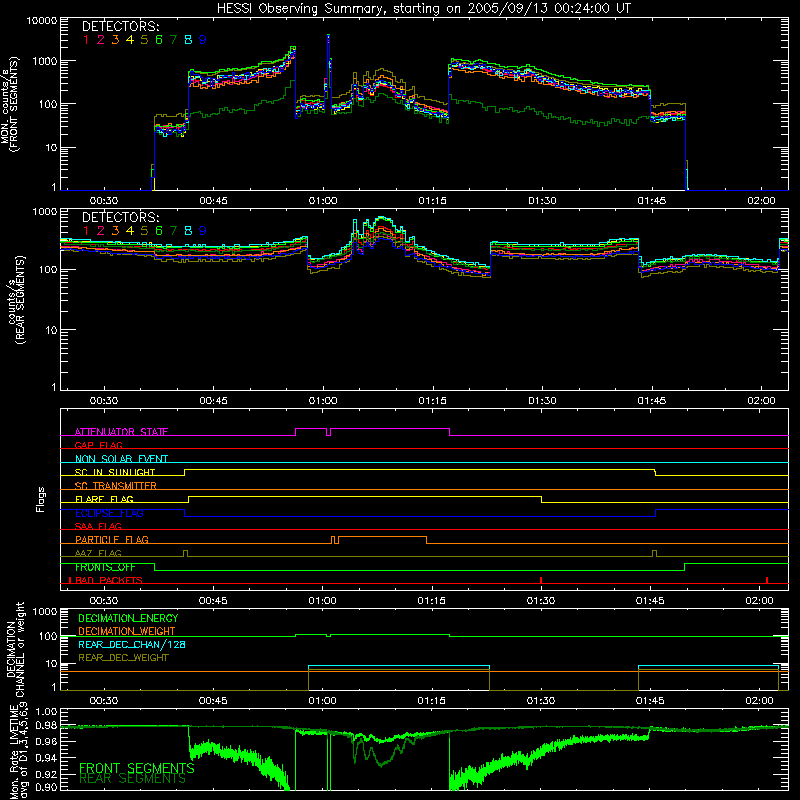
Task: Click the '1.00' tick on the livetime axis
Action: (46, 711)
